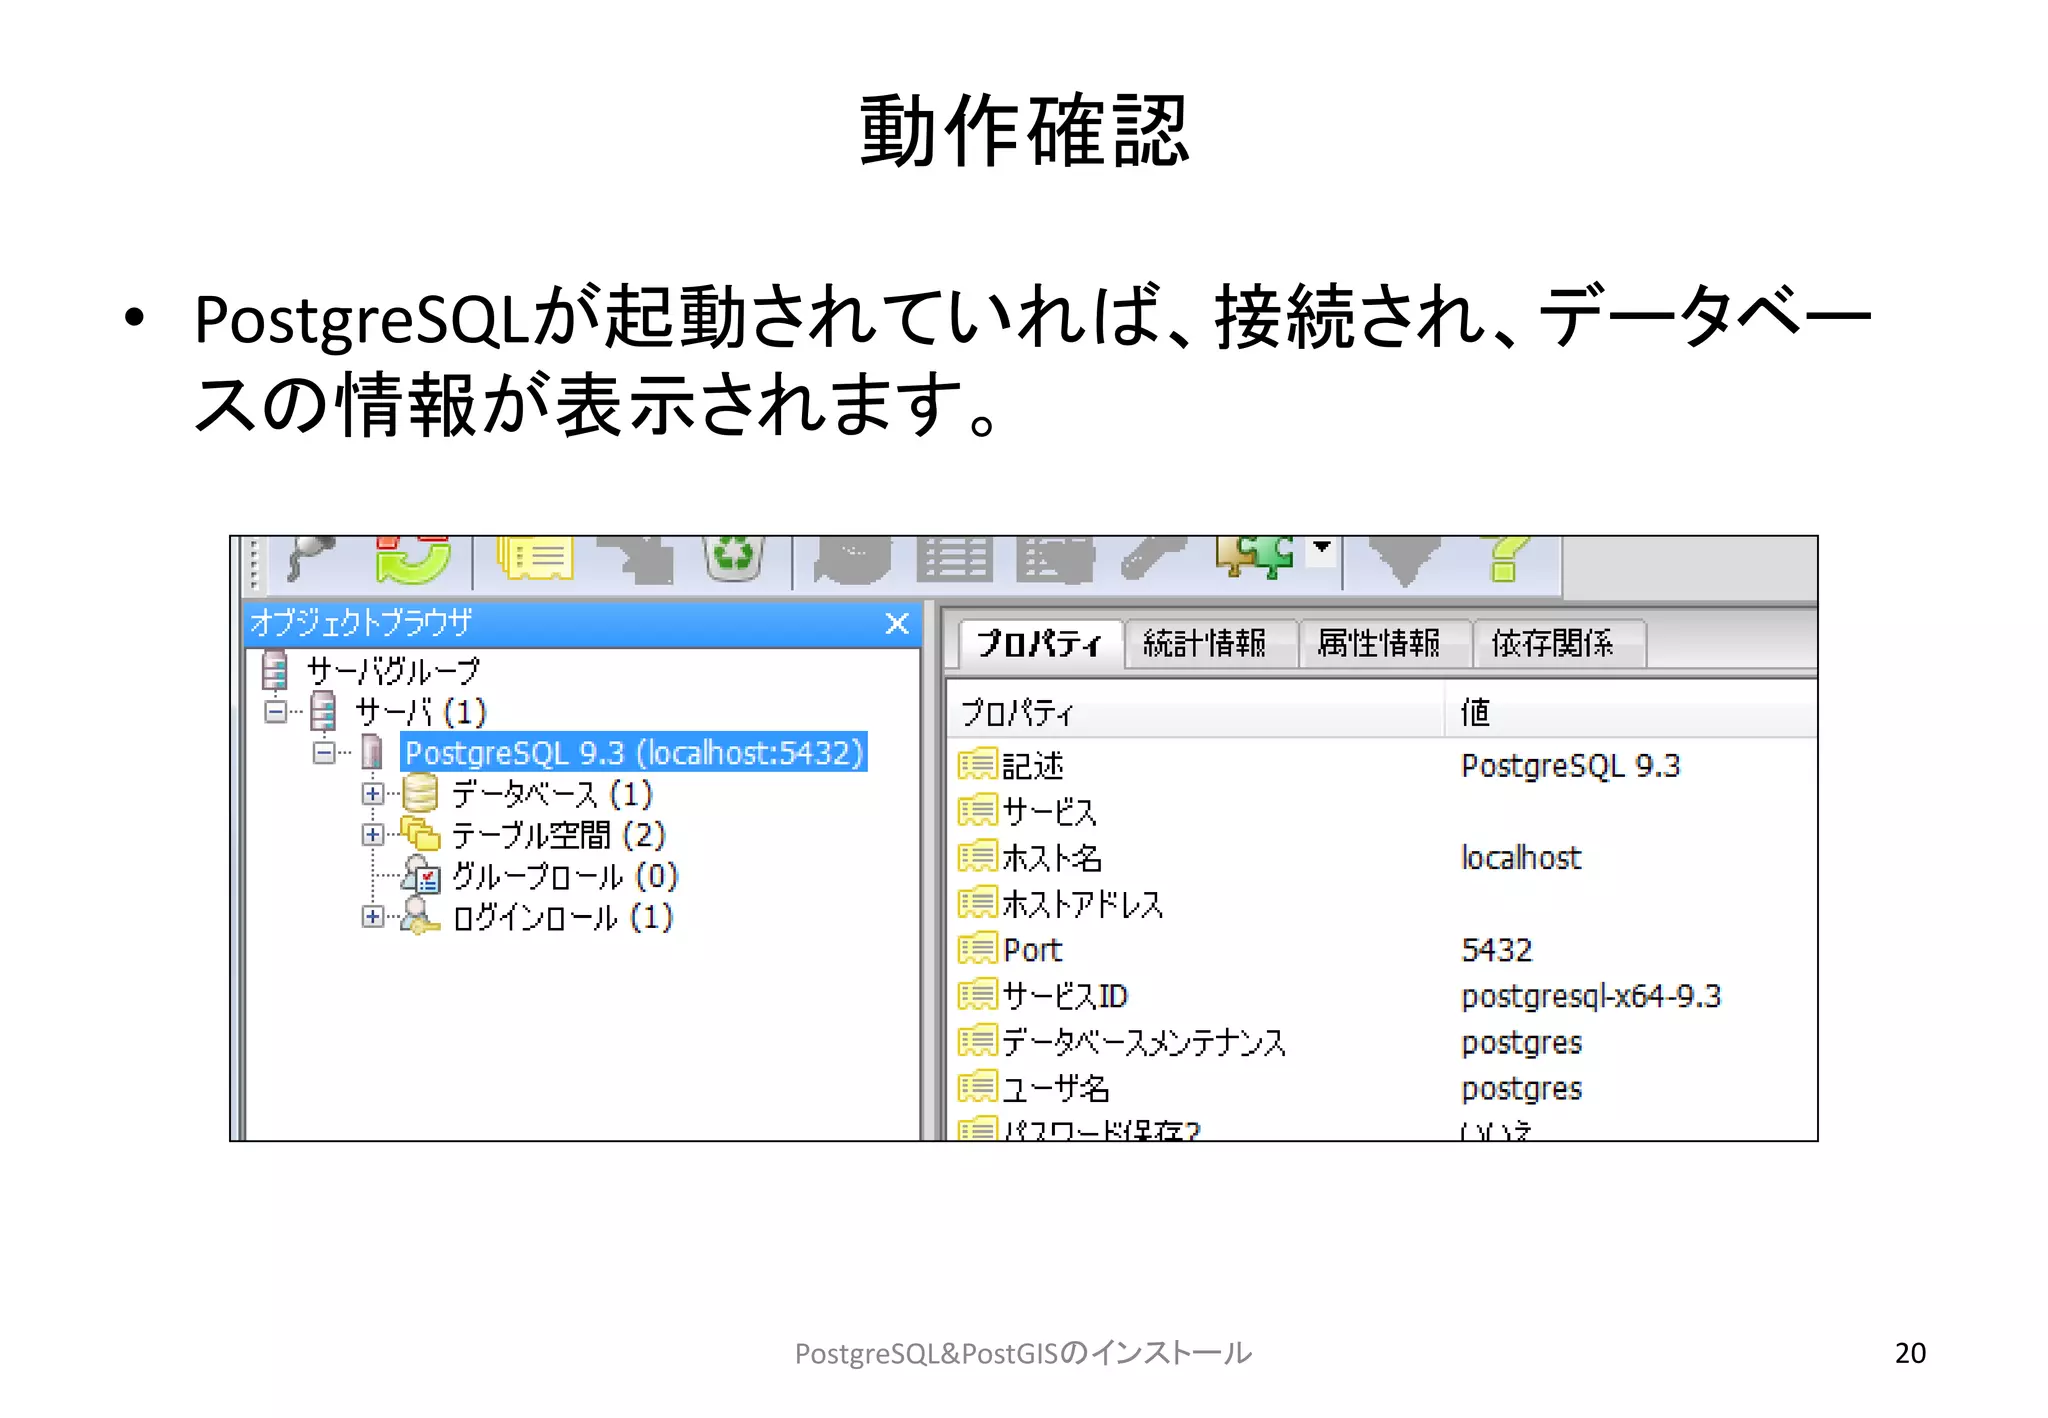Select PostgreSQL 9.3 (localhost:5432) server
Screen dimensions: 2048x1418
(x=634, y=752)
